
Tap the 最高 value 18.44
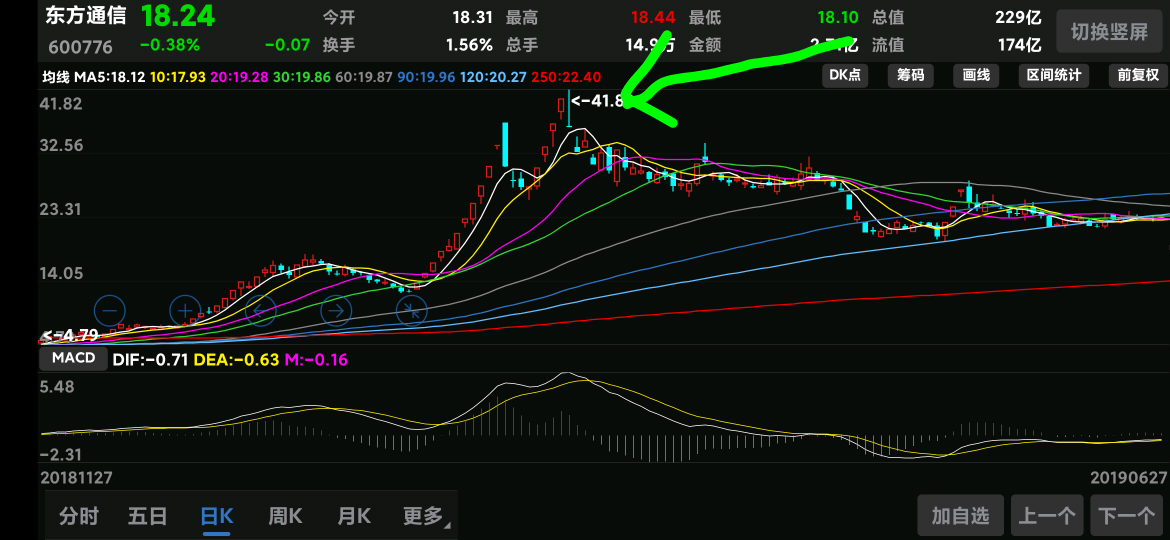click(653, 17)
